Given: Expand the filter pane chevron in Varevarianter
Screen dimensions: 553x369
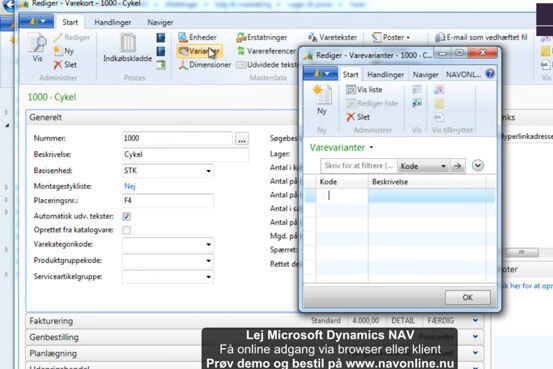Looking at the screenshot, I should 478,165.
